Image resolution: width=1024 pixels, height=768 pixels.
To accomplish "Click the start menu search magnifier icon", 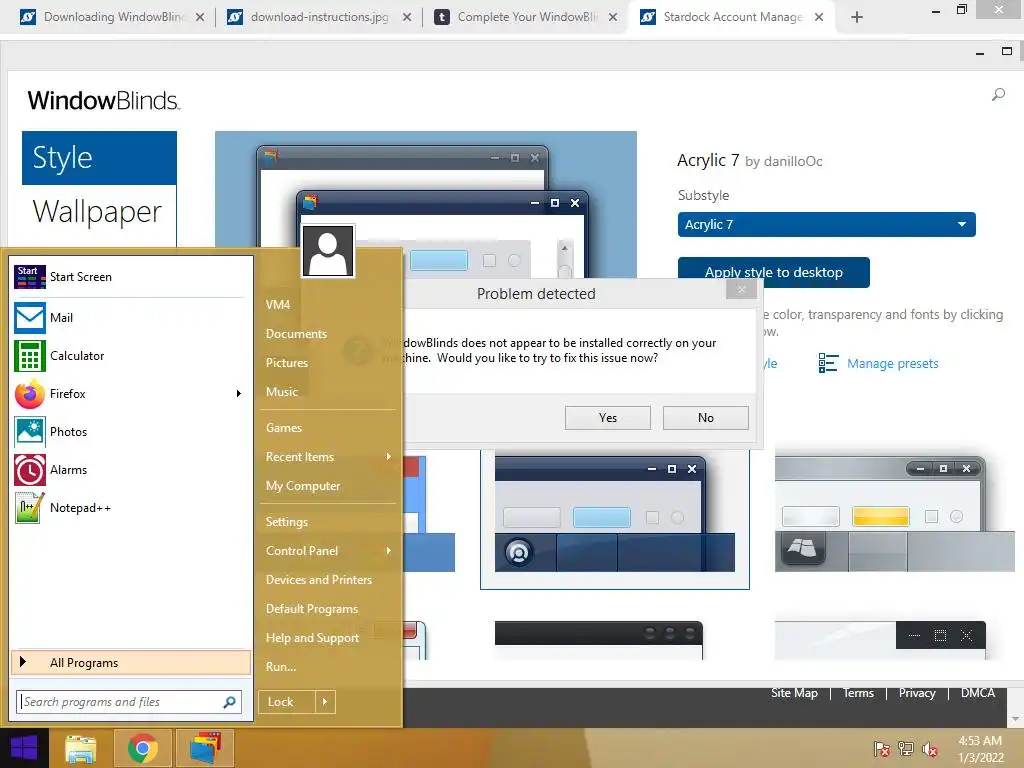I will pos(229,702).
